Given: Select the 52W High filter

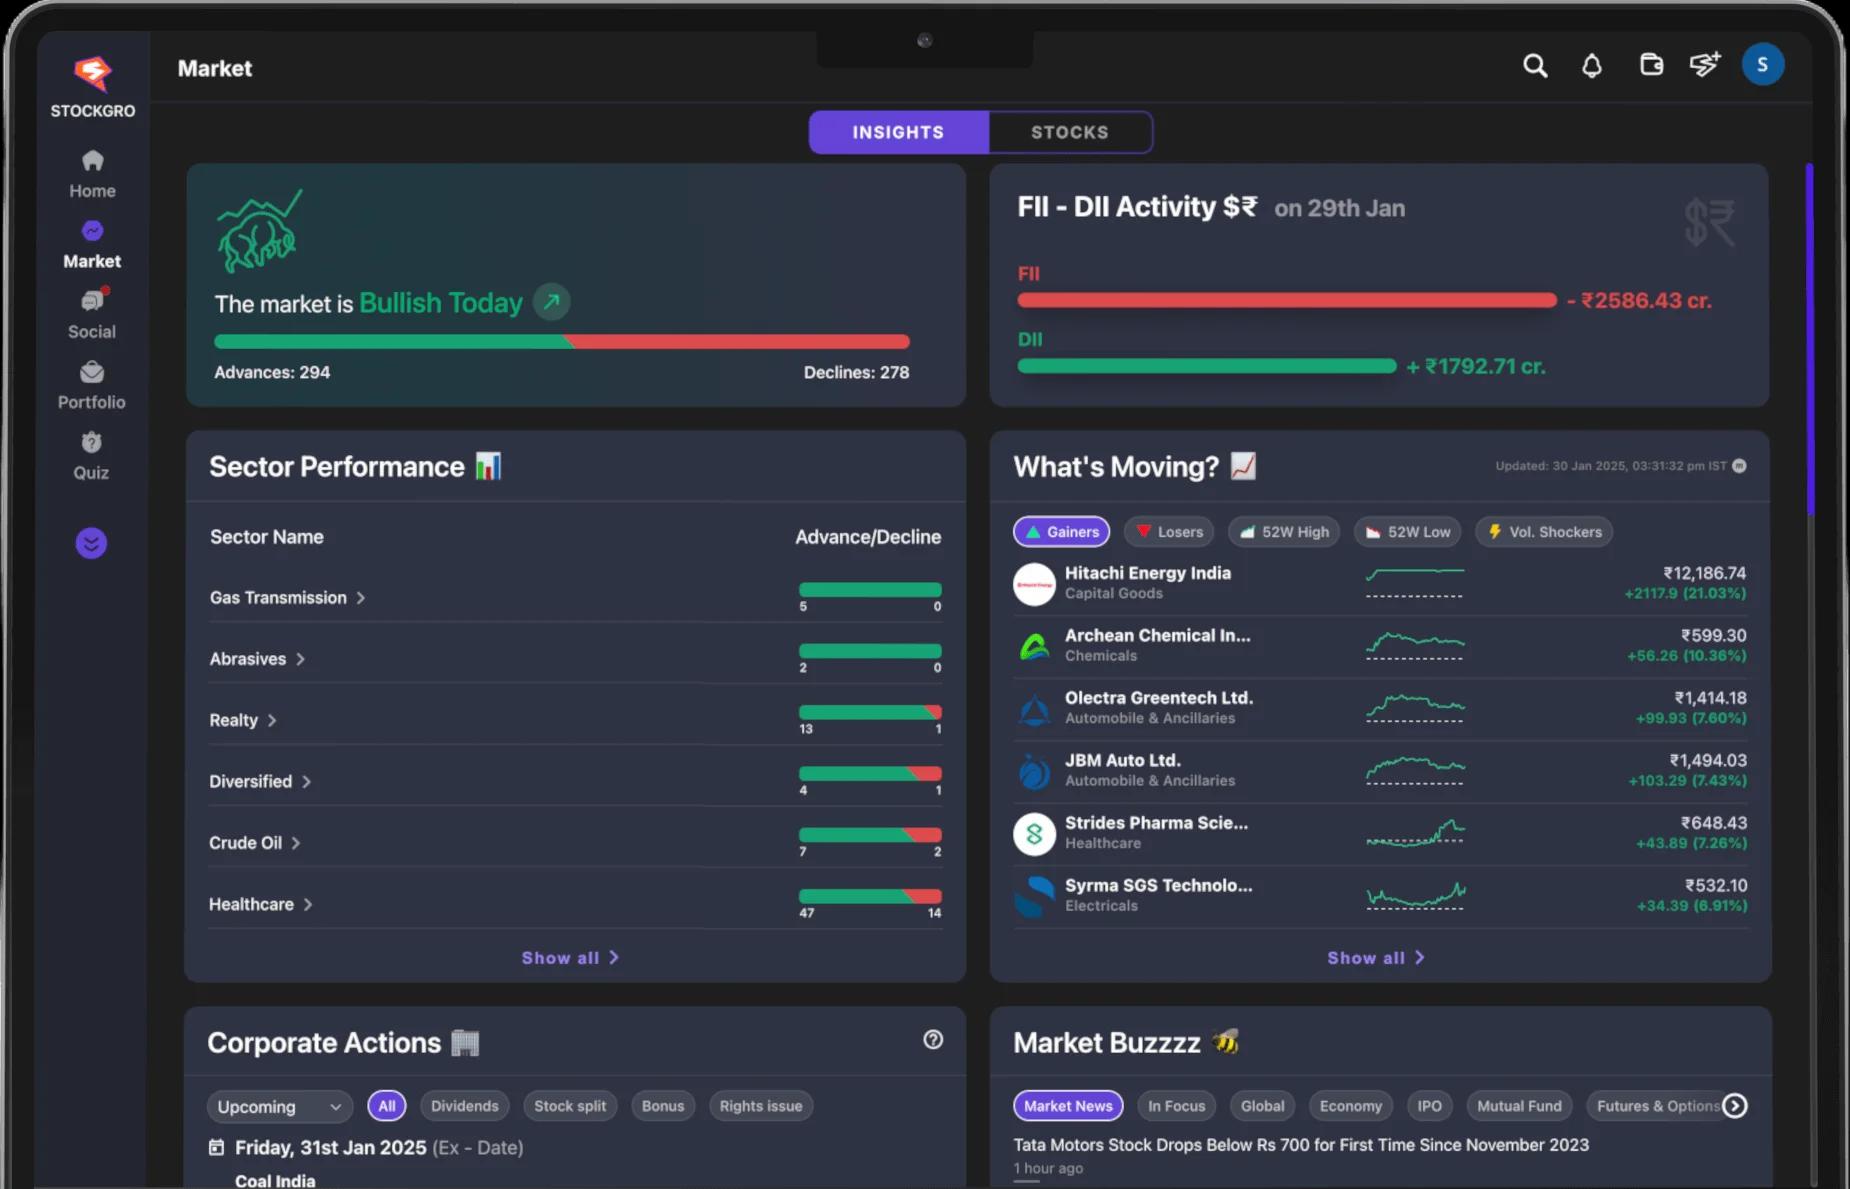Looking at the screenshot, I should click(1284, 531).
